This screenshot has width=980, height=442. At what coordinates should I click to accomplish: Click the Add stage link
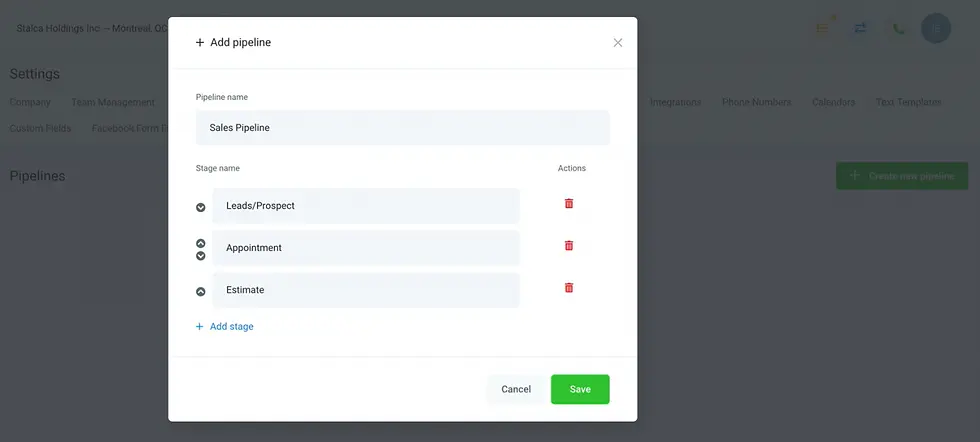coord(224,326)
